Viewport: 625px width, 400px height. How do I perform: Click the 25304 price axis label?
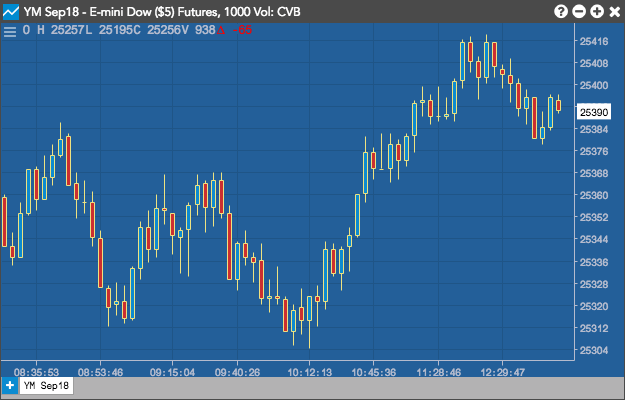pyautogui.click(x=594, y=350)
